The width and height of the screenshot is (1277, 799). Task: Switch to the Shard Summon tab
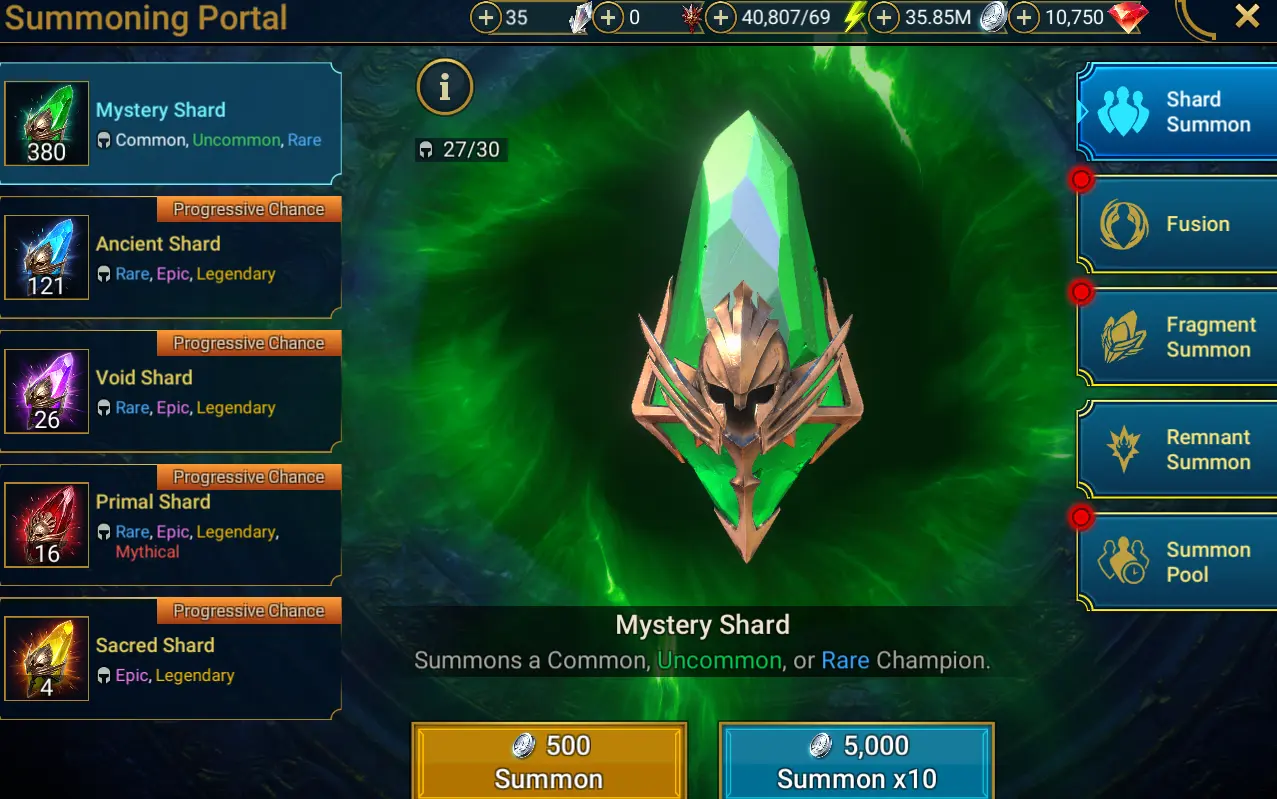tap(1177, 112)
